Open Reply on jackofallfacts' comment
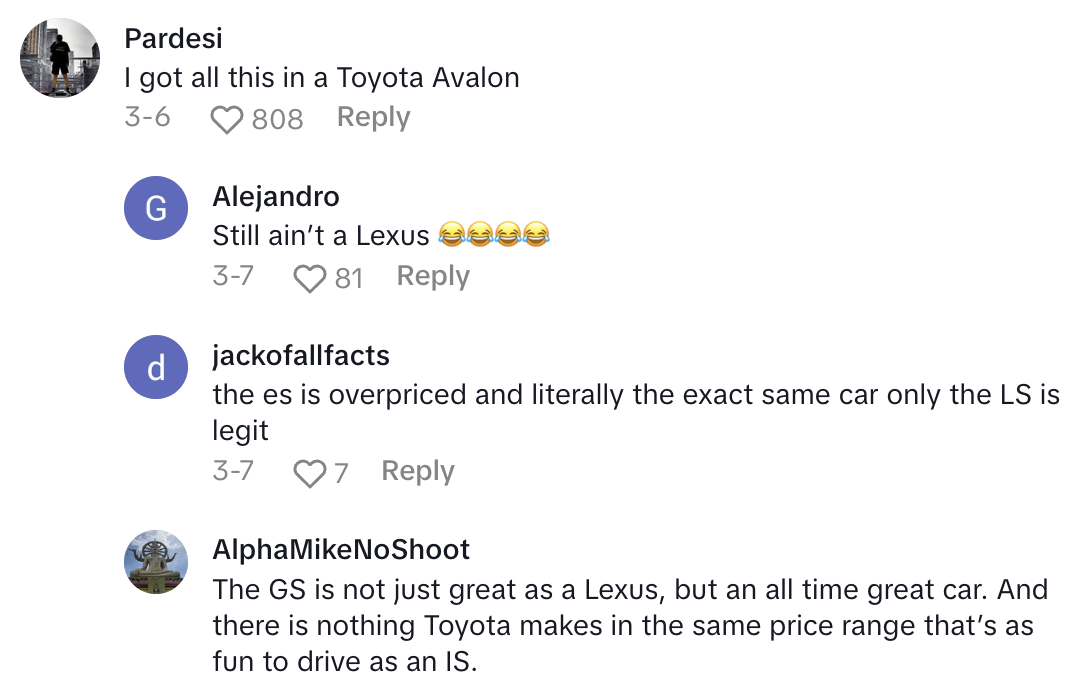This screenshot has height=684, width=1090. point(417,471)
